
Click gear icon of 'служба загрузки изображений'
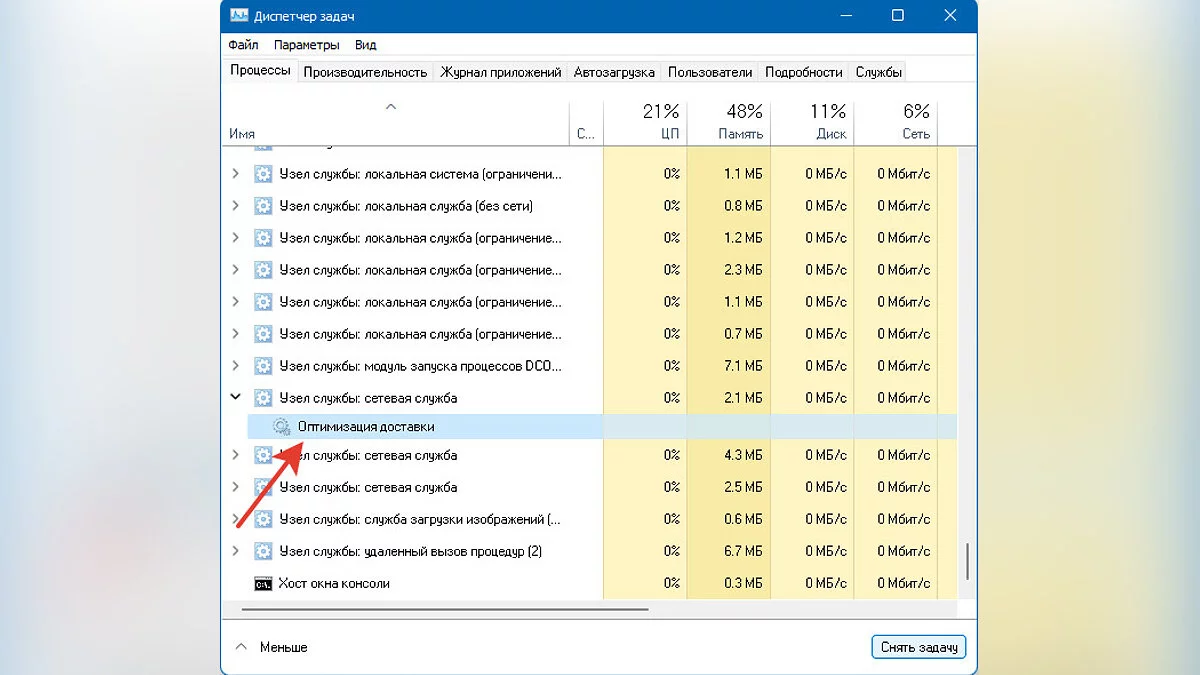263,520
